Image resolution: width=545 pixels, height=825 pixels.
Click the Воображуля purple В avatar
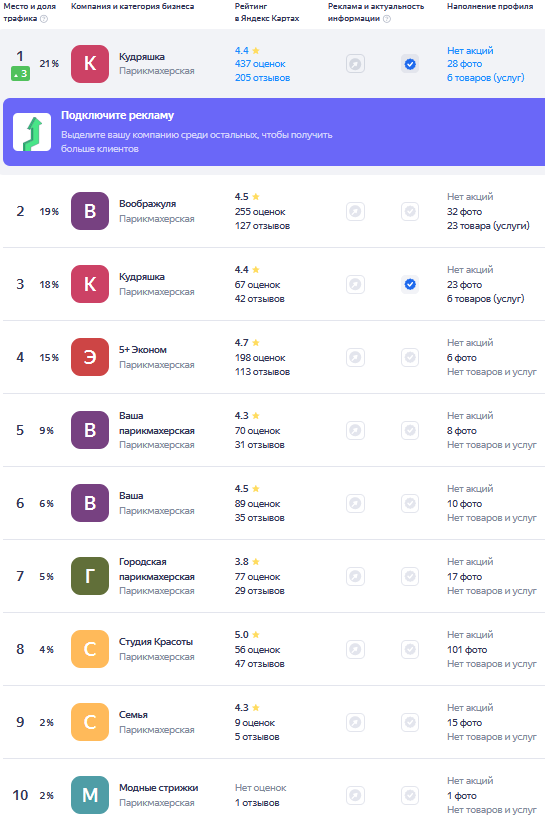90,211
